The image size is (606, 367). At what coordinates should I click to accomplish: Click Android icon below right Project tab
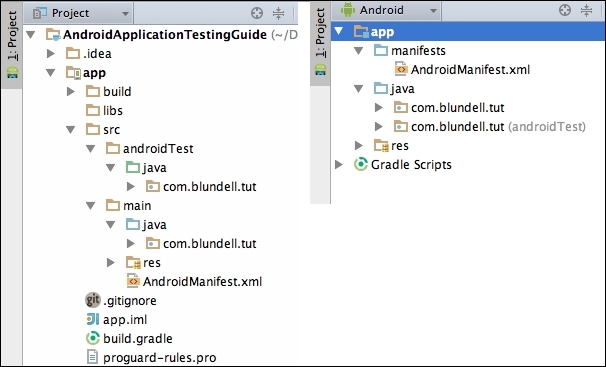pos(320,70)
